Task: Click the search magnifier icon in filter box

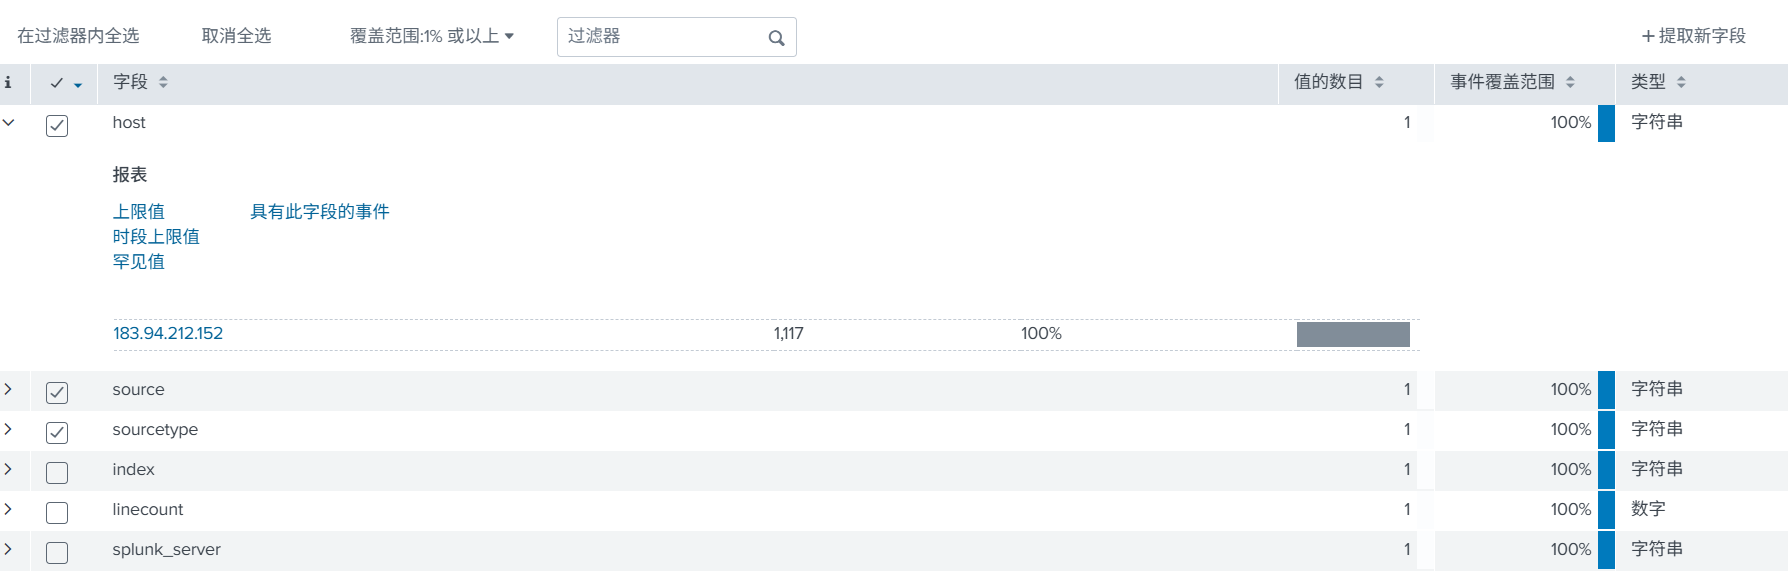Action: tap(776, 38)
